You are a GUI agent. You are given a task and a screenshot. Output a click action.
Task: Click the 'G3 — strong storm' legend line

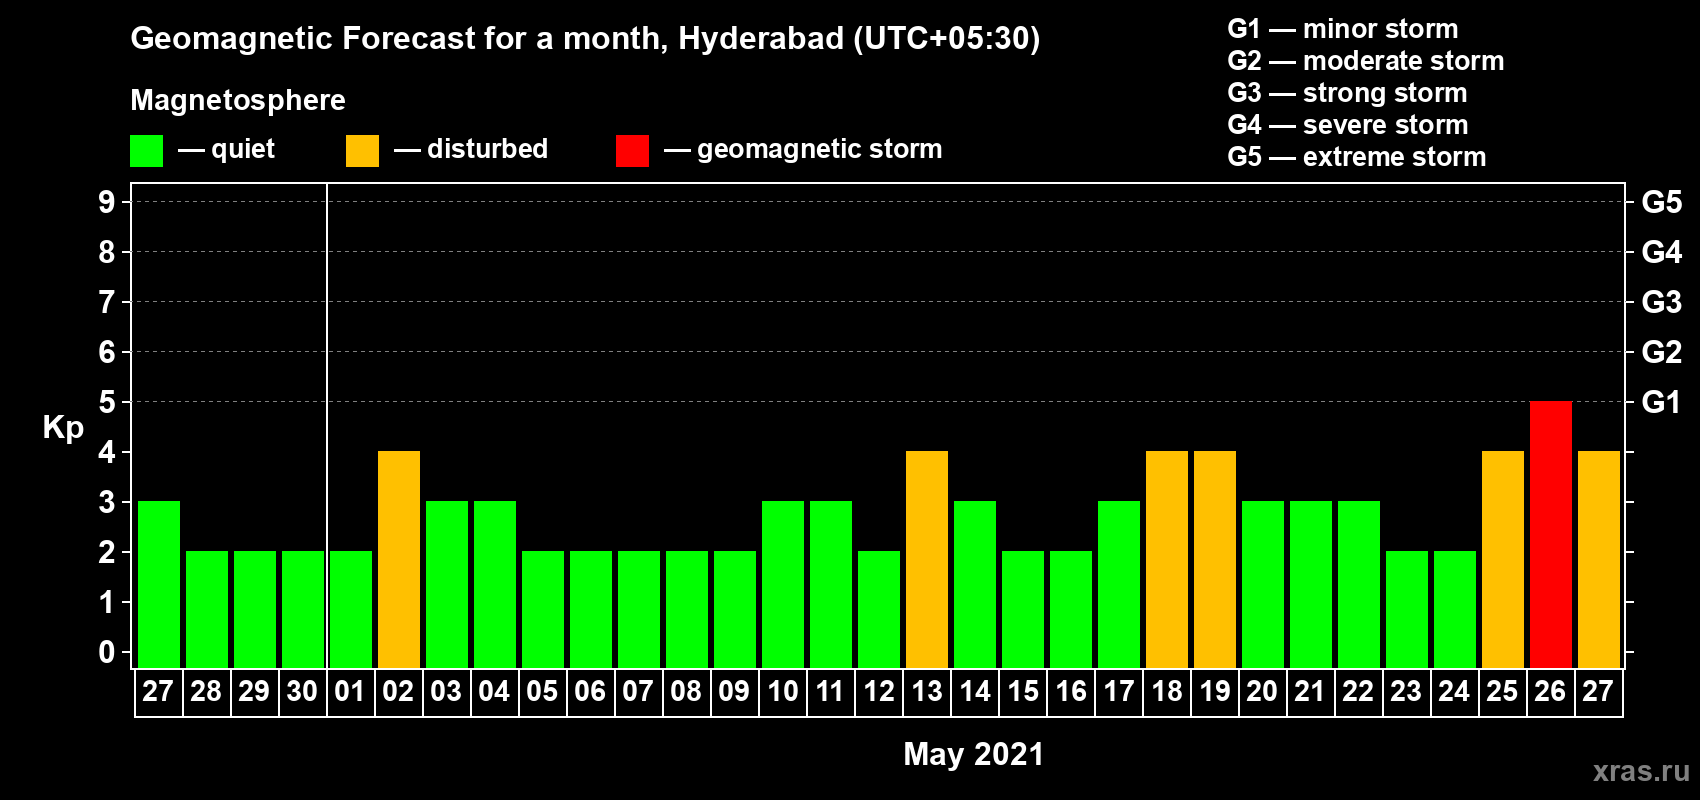click(1347, 93)
